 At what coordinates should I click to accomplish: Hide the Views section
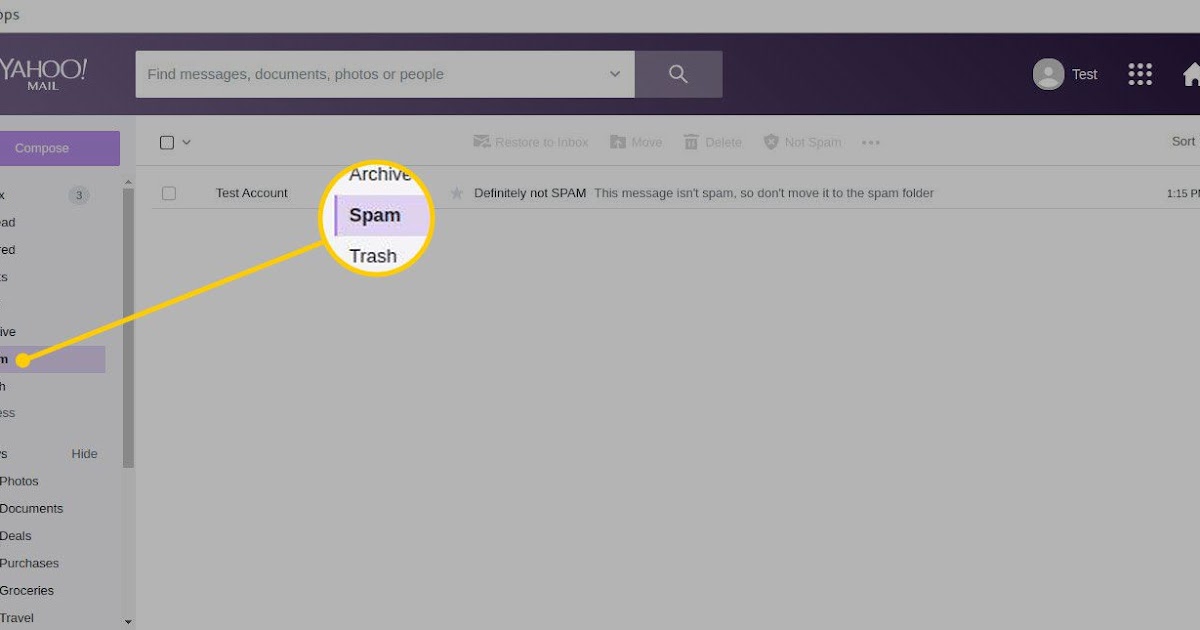tap(84, 454)
